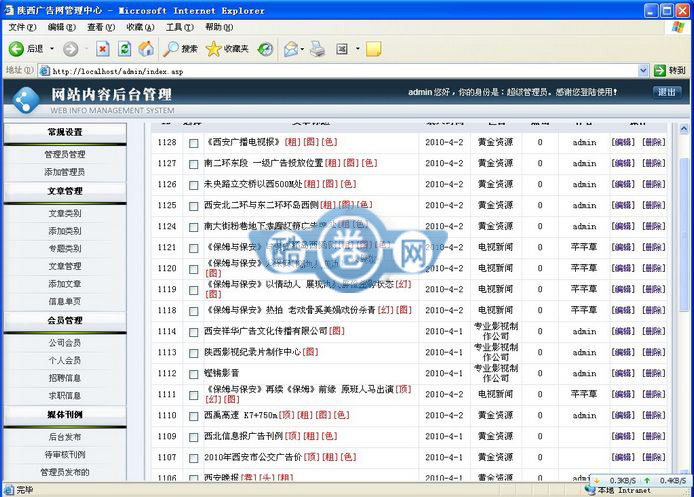
Task: Click the local intranet zone icon
Action: pyautogui.click(x=590, y=490)
